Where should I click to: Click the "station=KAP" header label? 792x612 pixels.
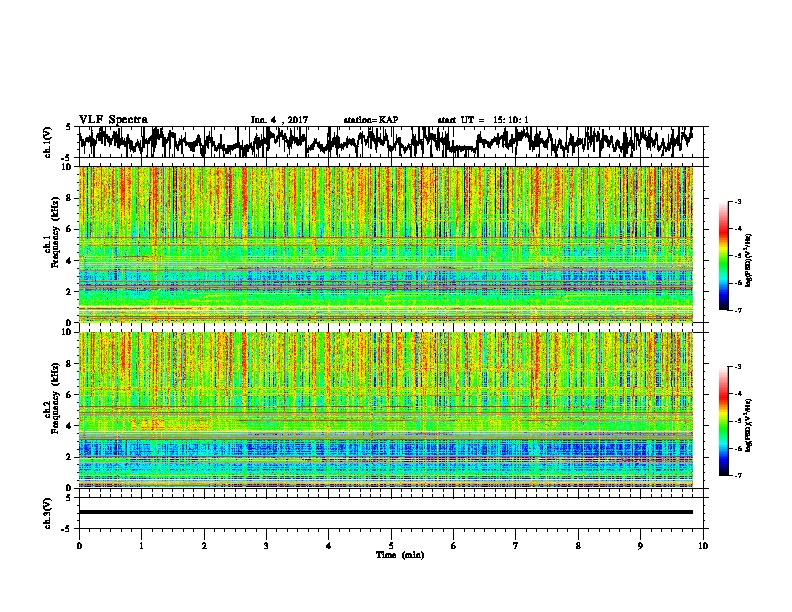(371, 120)
